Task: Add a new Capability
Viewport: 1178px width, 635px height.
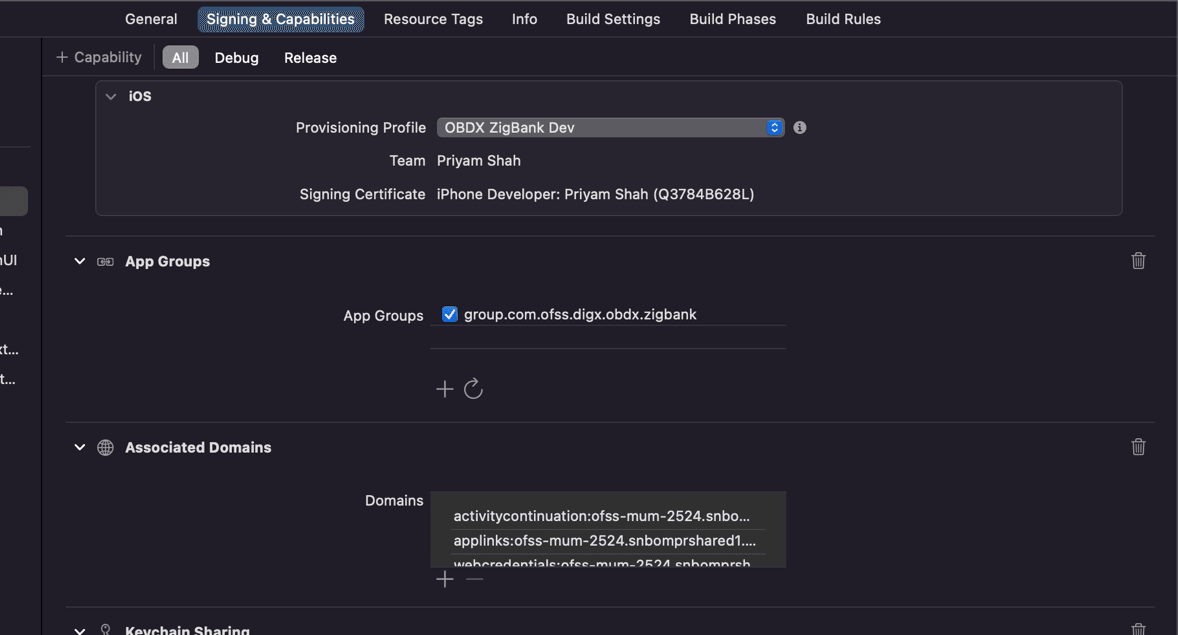Action: [98, 57]
